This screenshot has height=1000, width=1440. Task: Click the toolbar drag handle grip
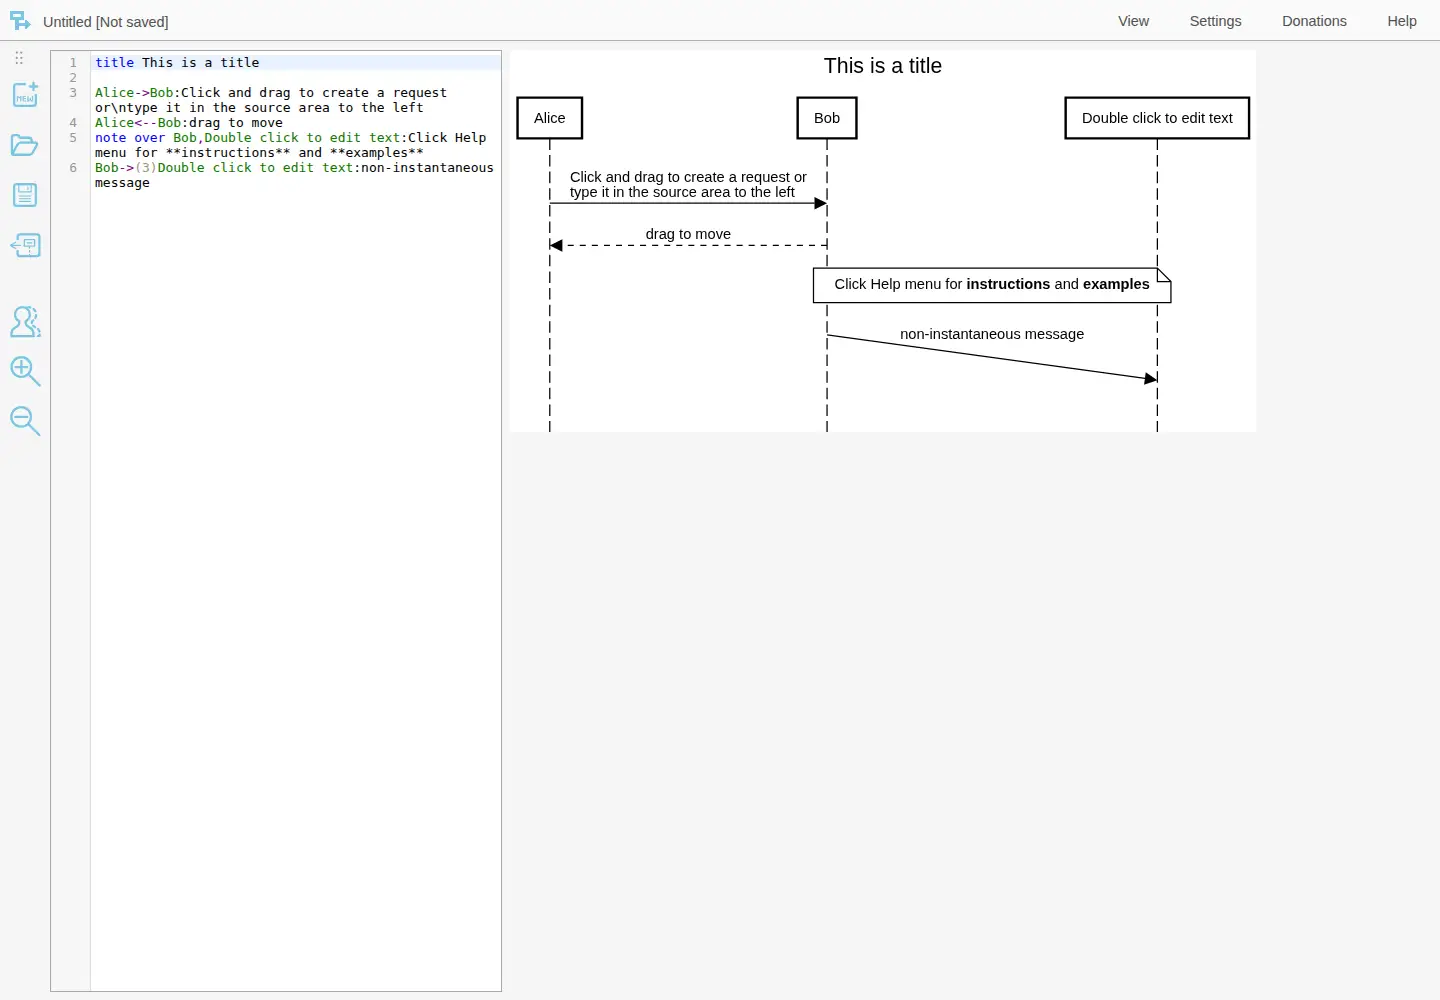[x=19, y=58]
